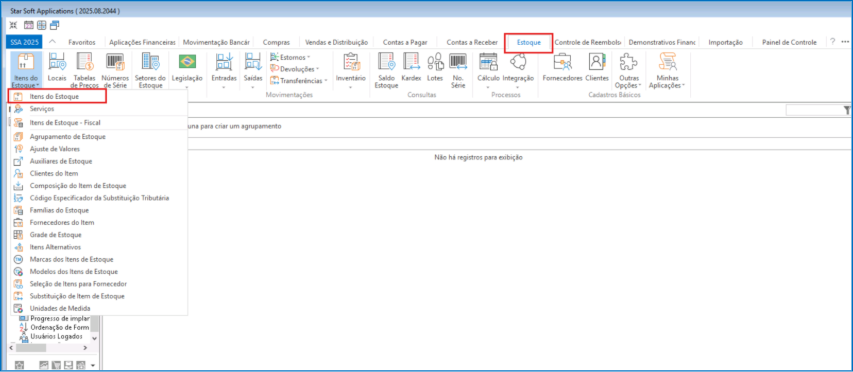The height and width of the screenshot is (372, 853).
Task: Switch to the Importação tab
Action: (x=726, y=42)
